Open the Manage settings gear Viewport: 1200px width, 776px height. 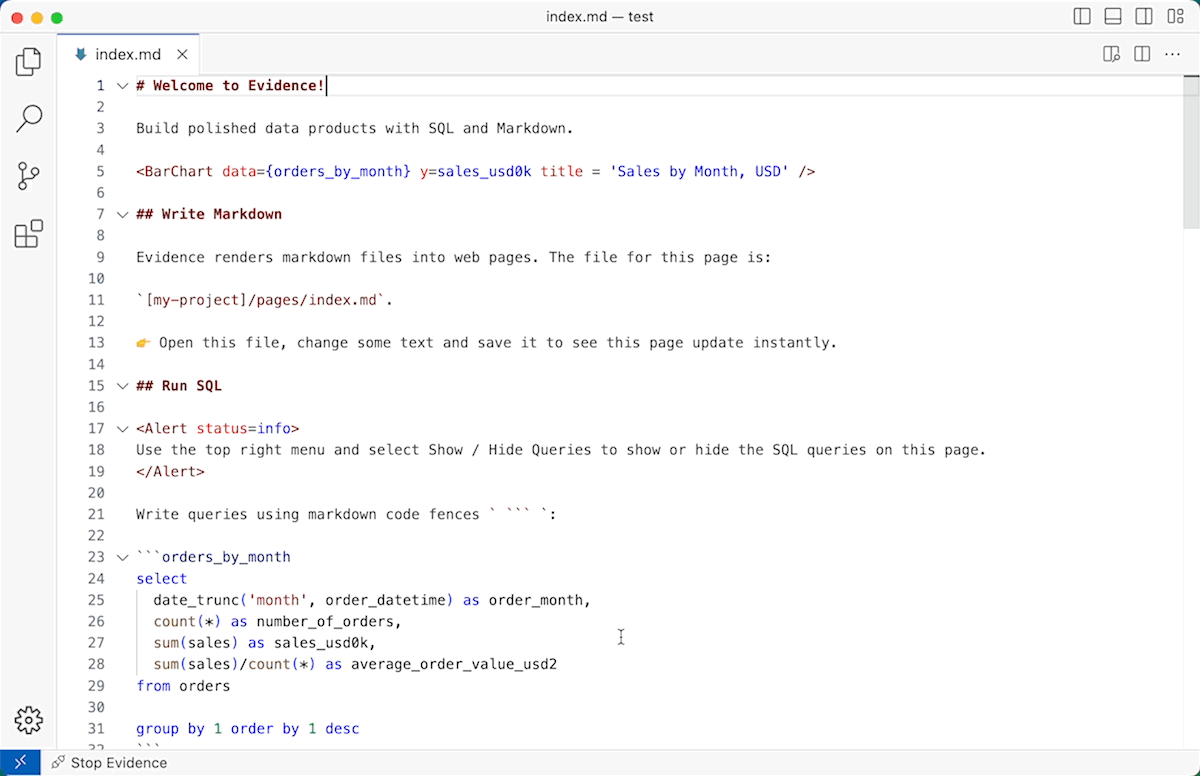click(x=29, y=719)
